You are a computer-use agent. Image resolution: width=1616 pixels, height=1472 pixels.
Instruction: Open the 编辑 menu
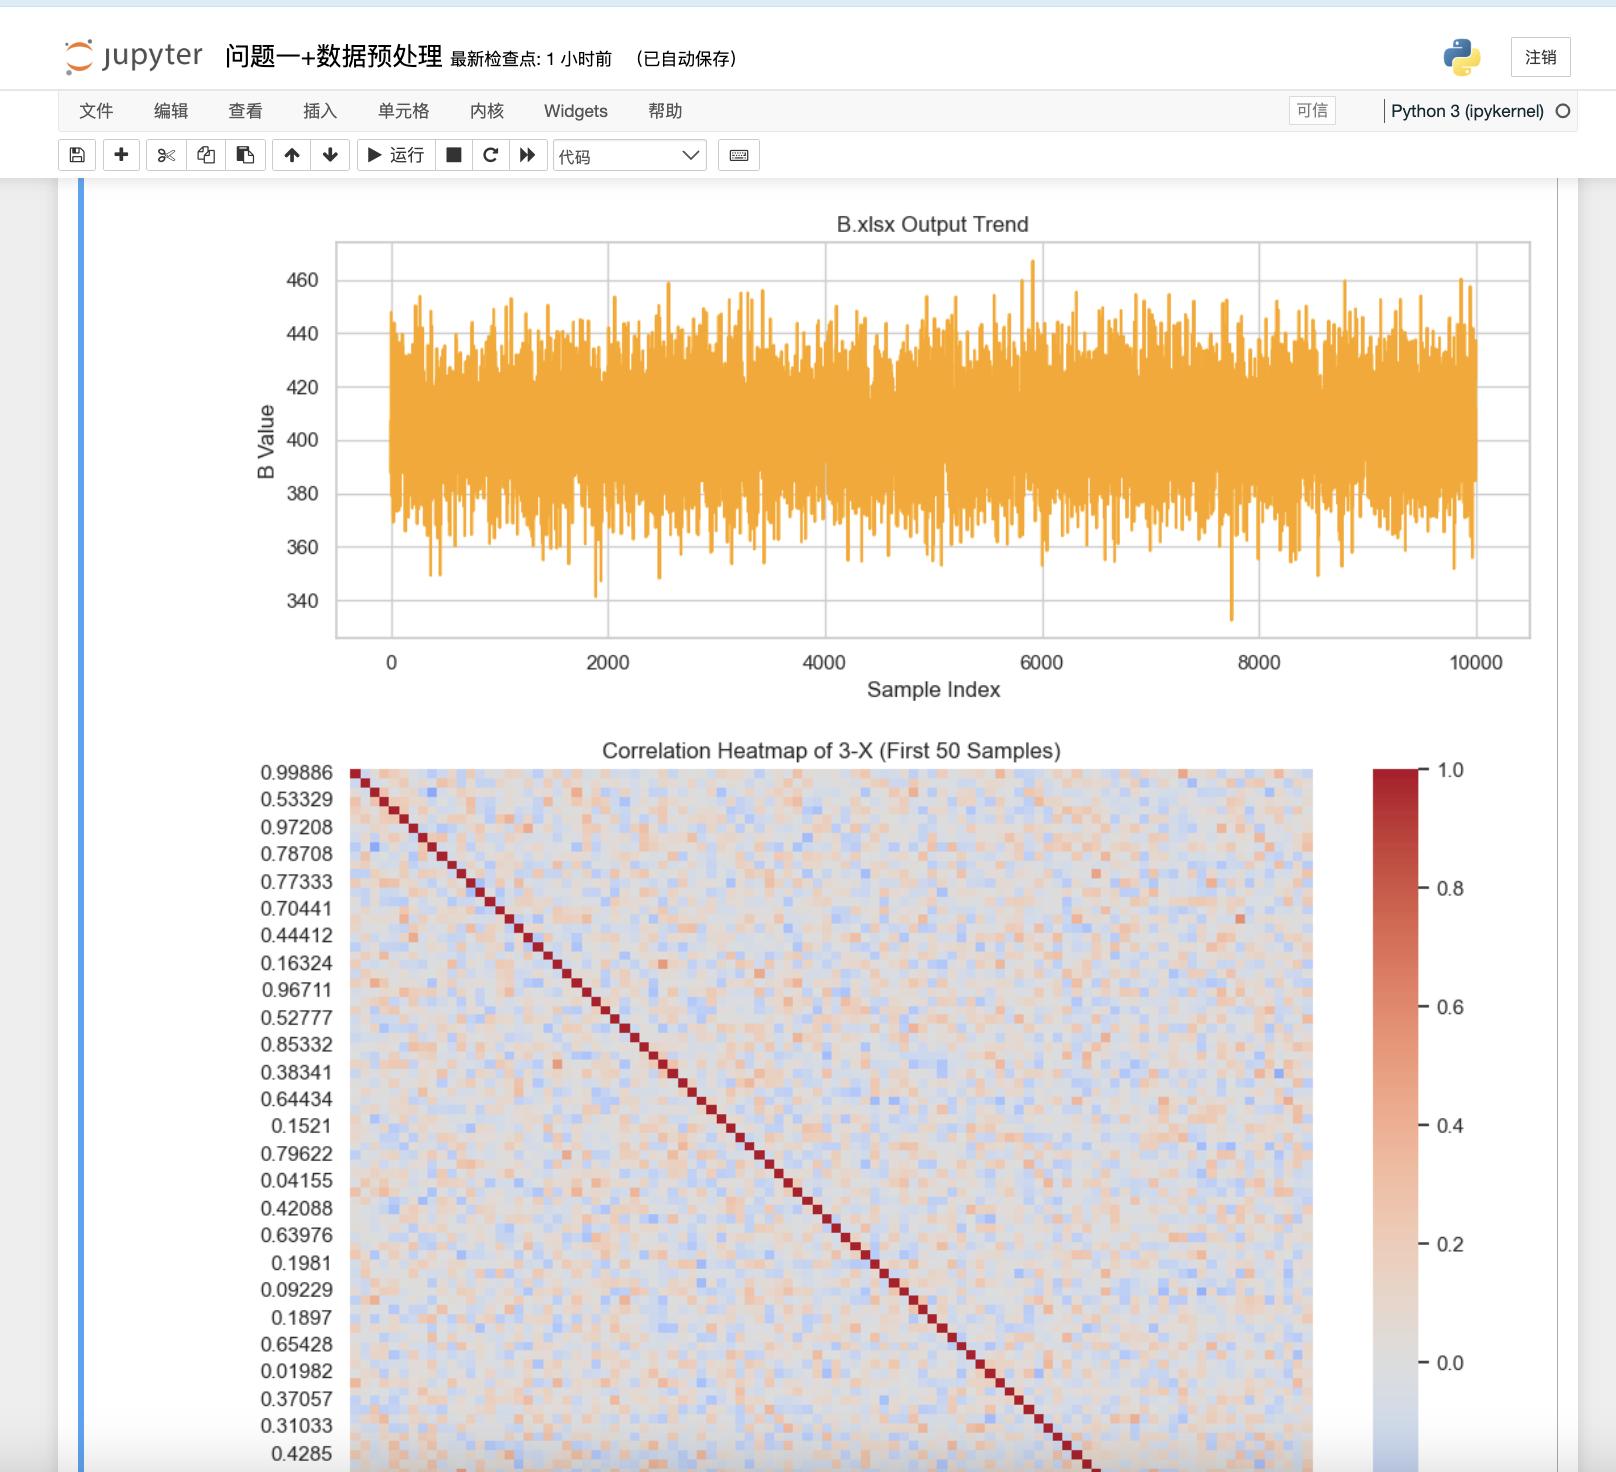[171, 111]
